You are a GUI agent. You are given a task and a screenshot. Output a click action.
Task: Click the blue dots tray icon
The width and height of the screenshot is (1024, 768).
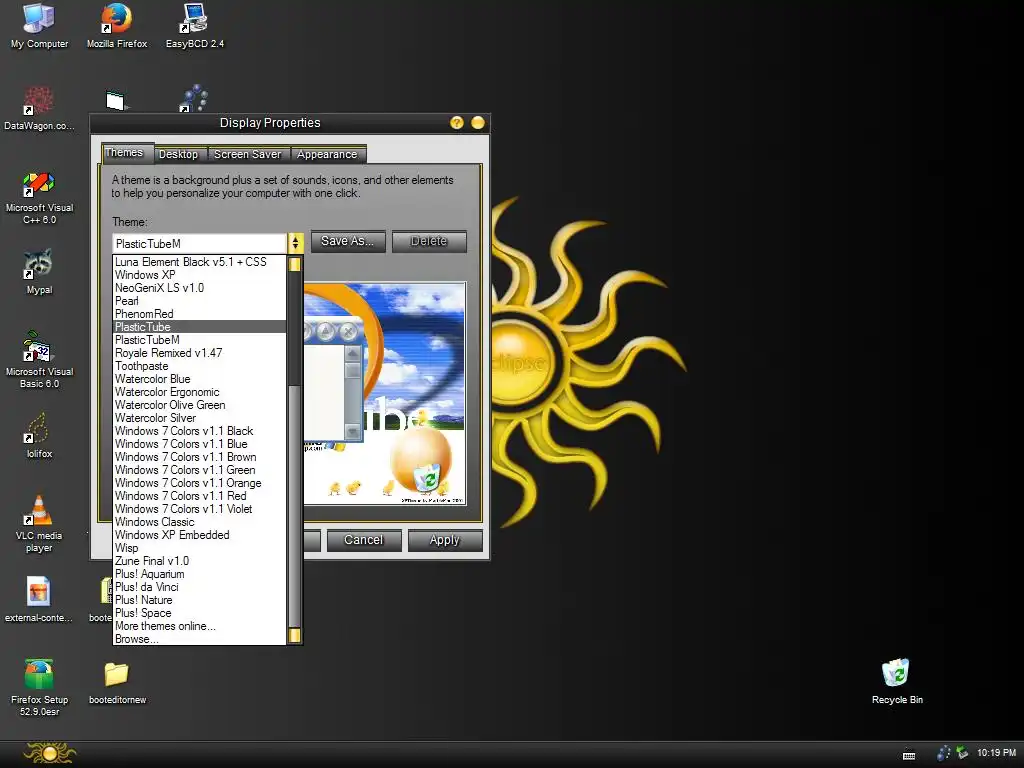click(x=944, y=753)
